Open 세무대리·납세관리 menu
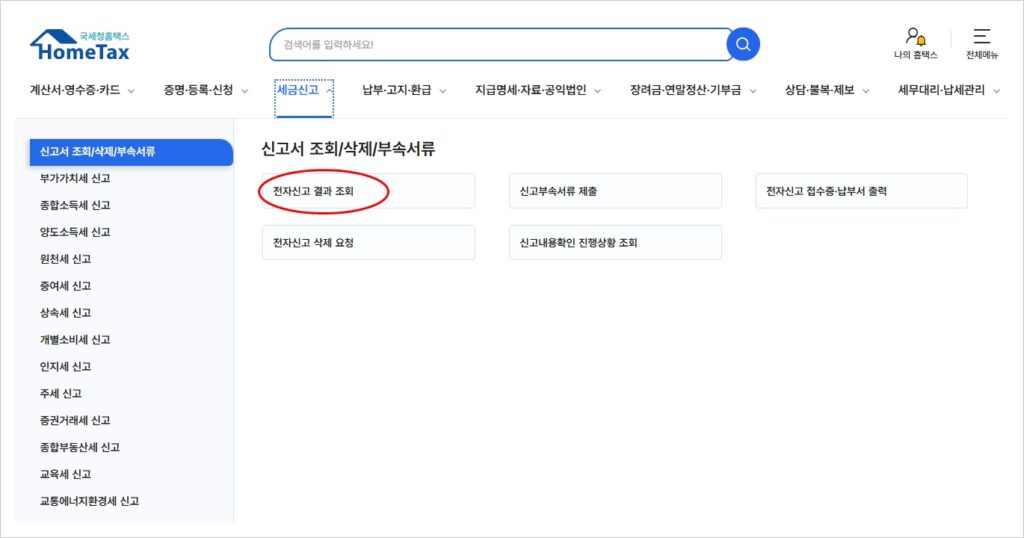The image size is (1024, 538). pos(941,90)
